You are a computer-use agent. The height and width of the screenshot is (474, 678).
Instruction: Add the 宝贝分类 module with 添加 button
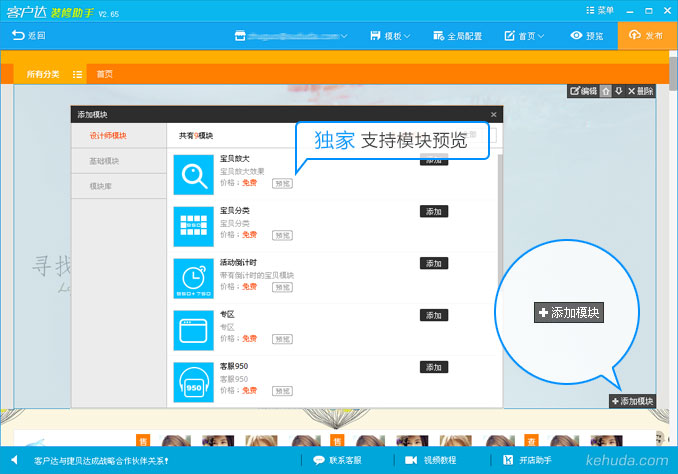pos(433,211)
